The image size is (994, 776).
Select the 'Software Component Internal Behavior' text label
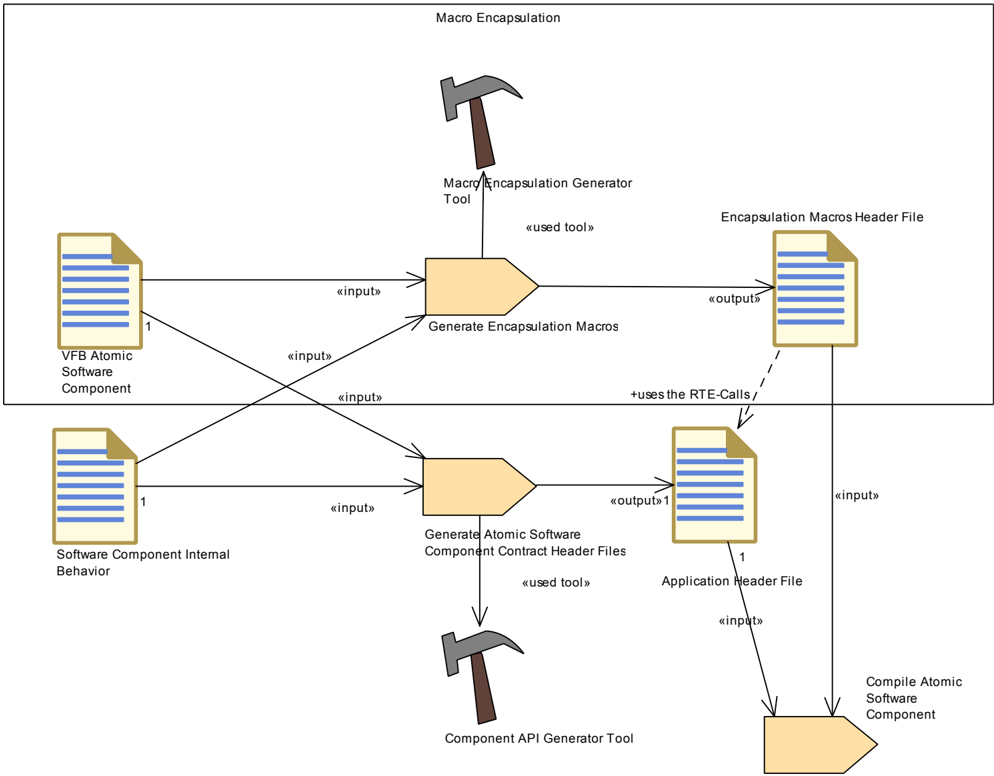pos(143,562)
